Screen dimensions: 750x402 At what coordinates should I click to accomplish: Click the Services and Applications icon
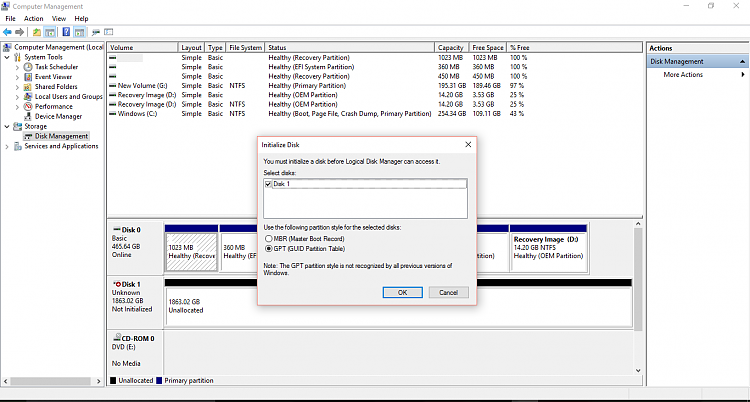(18, 146)
